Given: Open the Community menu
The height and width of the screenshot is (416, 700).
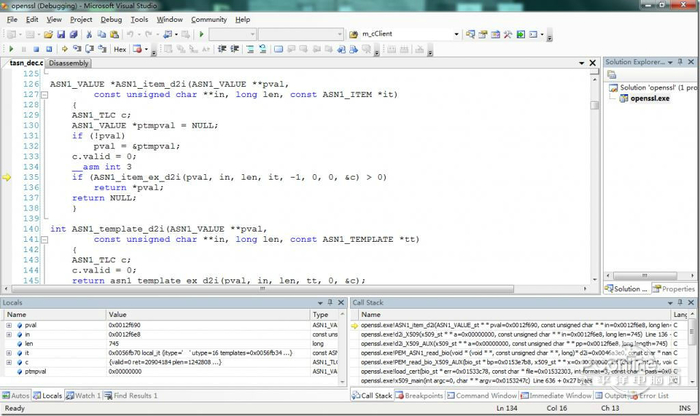Looking at the screenshot, I should tap(208, 19).
